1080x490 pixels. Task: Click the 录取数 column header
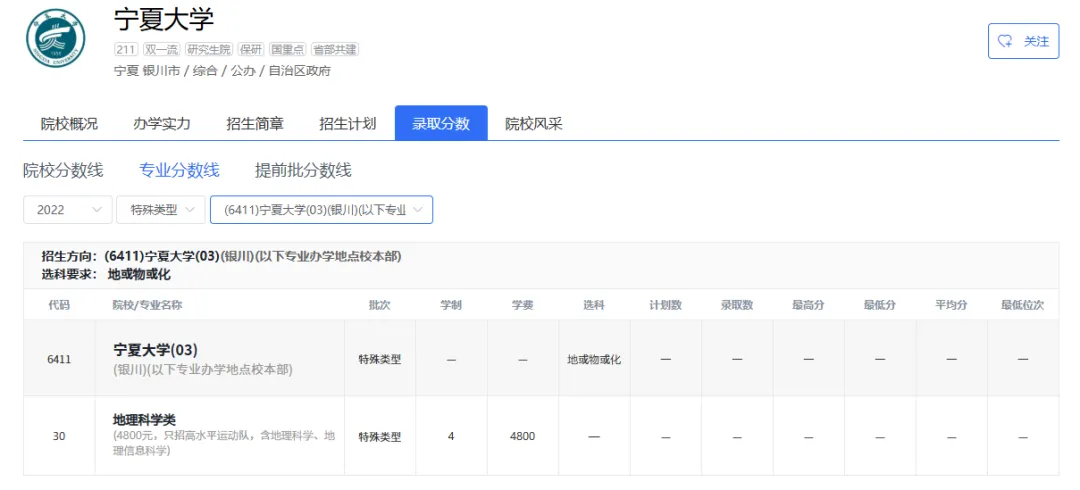coord(737,305)
